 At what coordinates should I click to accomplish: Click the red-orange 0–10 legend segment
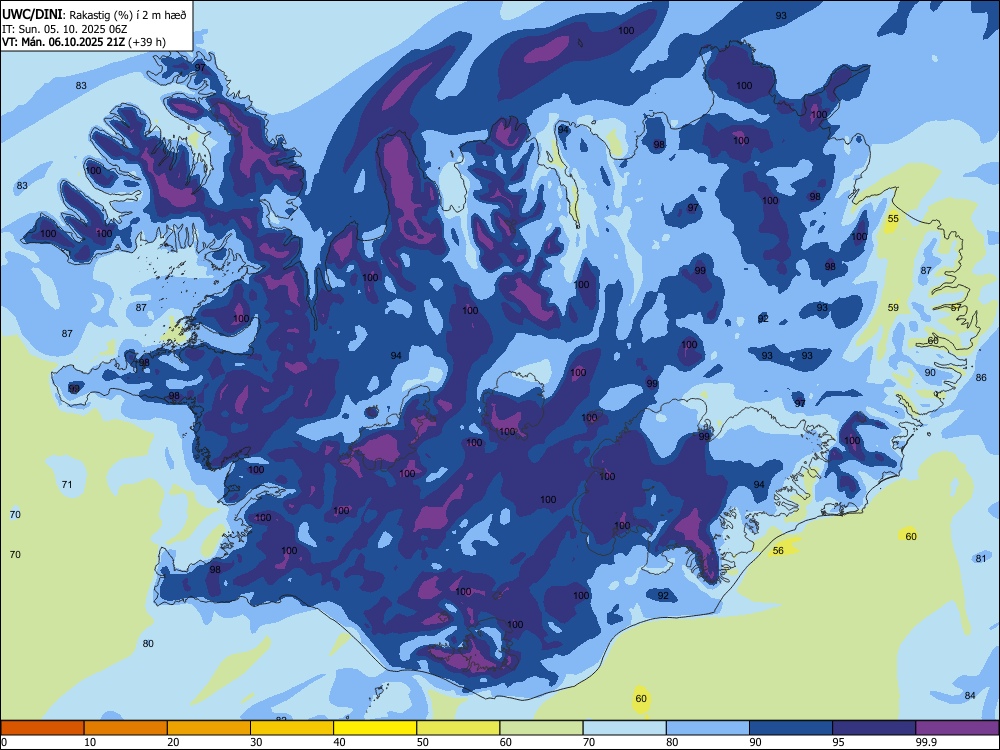(x=42, y=728)
